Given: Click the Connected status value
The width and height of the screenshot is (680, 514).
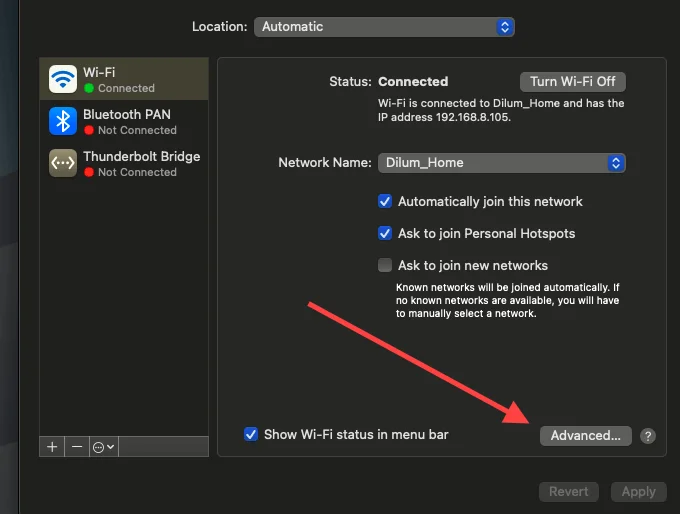Looking at the screenshot, I should pyautogui.click(x=413, y=82).
